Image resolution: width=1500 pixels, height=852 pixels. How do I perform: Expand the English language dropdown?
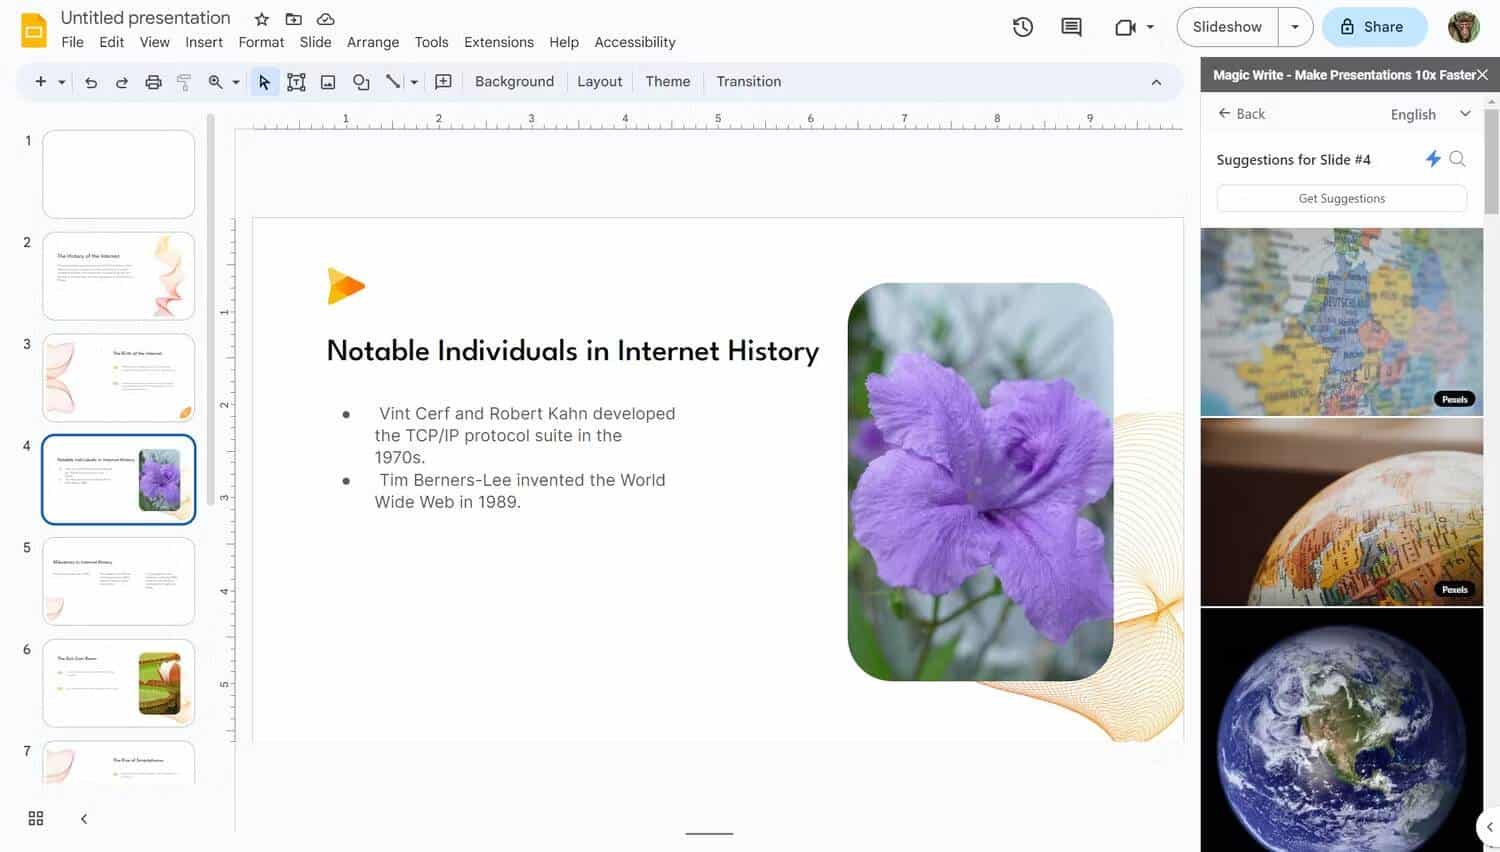point(1465,114)
